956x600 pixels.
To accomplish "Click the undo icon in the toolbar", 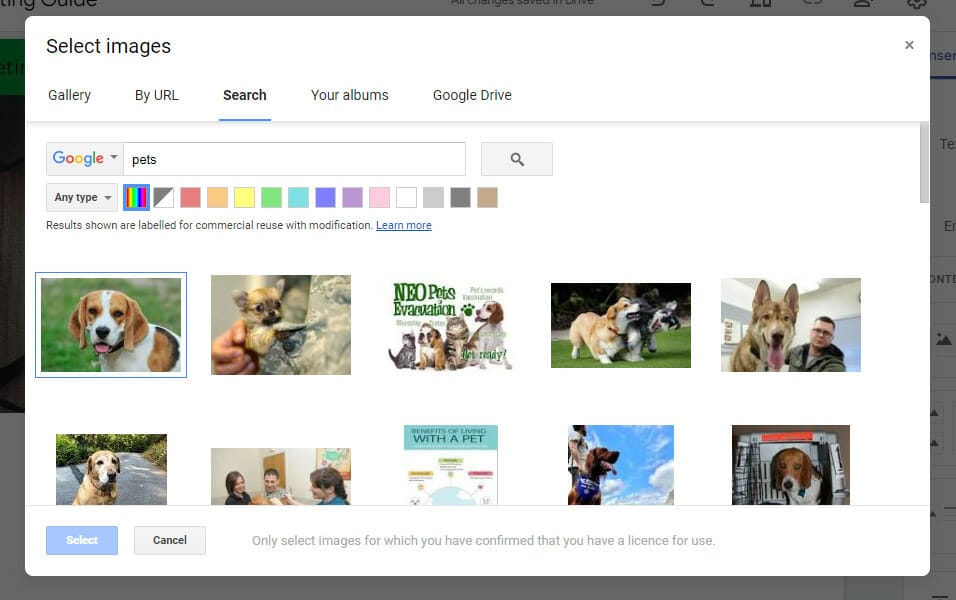I will tap(658, 3).
